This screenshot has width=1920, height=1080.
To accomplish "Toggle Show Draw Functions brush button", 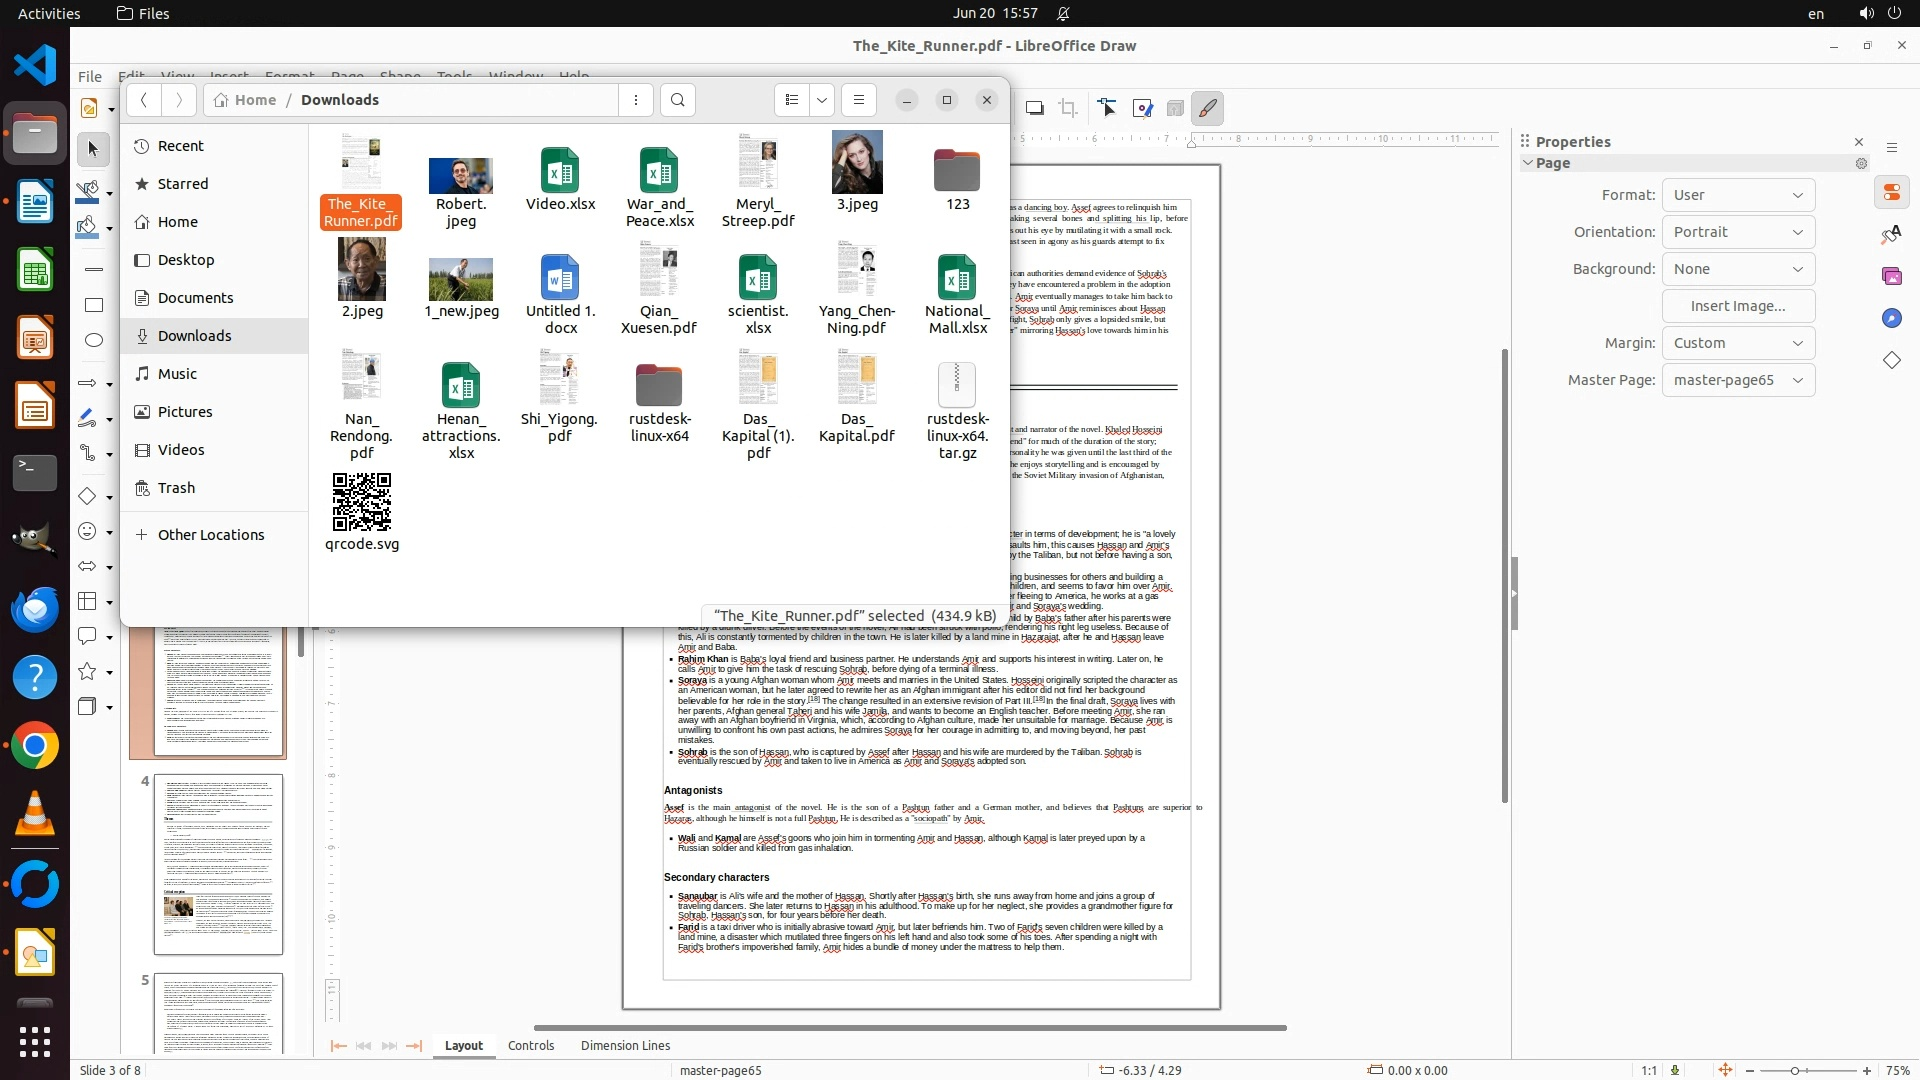I will coord(1208,108).
